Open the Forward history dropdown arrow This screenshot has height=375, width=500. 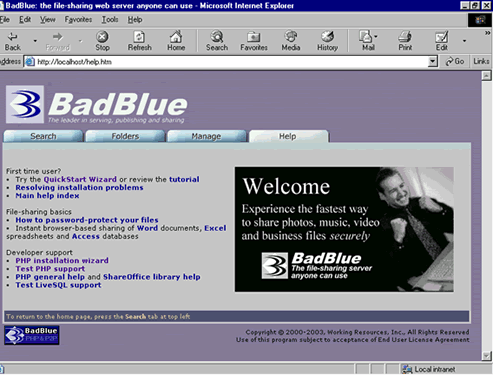(80, 41)
